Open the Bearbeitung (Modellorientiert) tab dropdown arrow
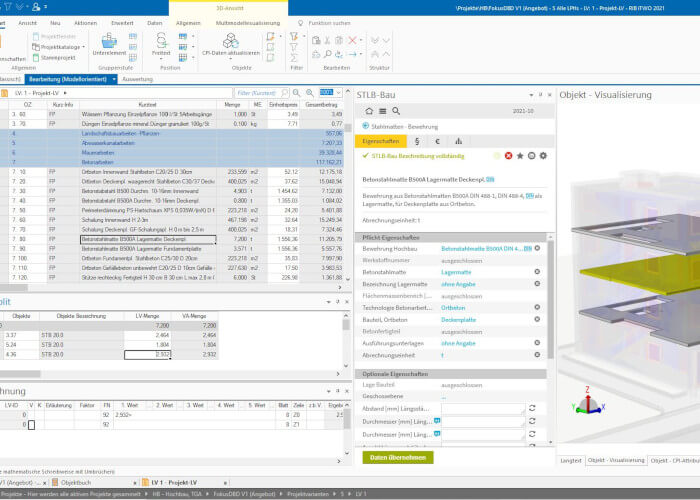700x500 pixels. click(114, 79)
